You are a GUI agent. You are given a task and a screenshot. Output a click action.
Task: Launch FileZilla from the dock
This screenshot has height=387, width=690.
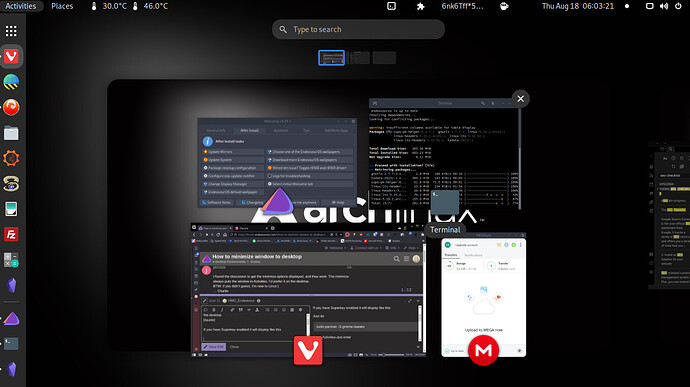point(11,234)
